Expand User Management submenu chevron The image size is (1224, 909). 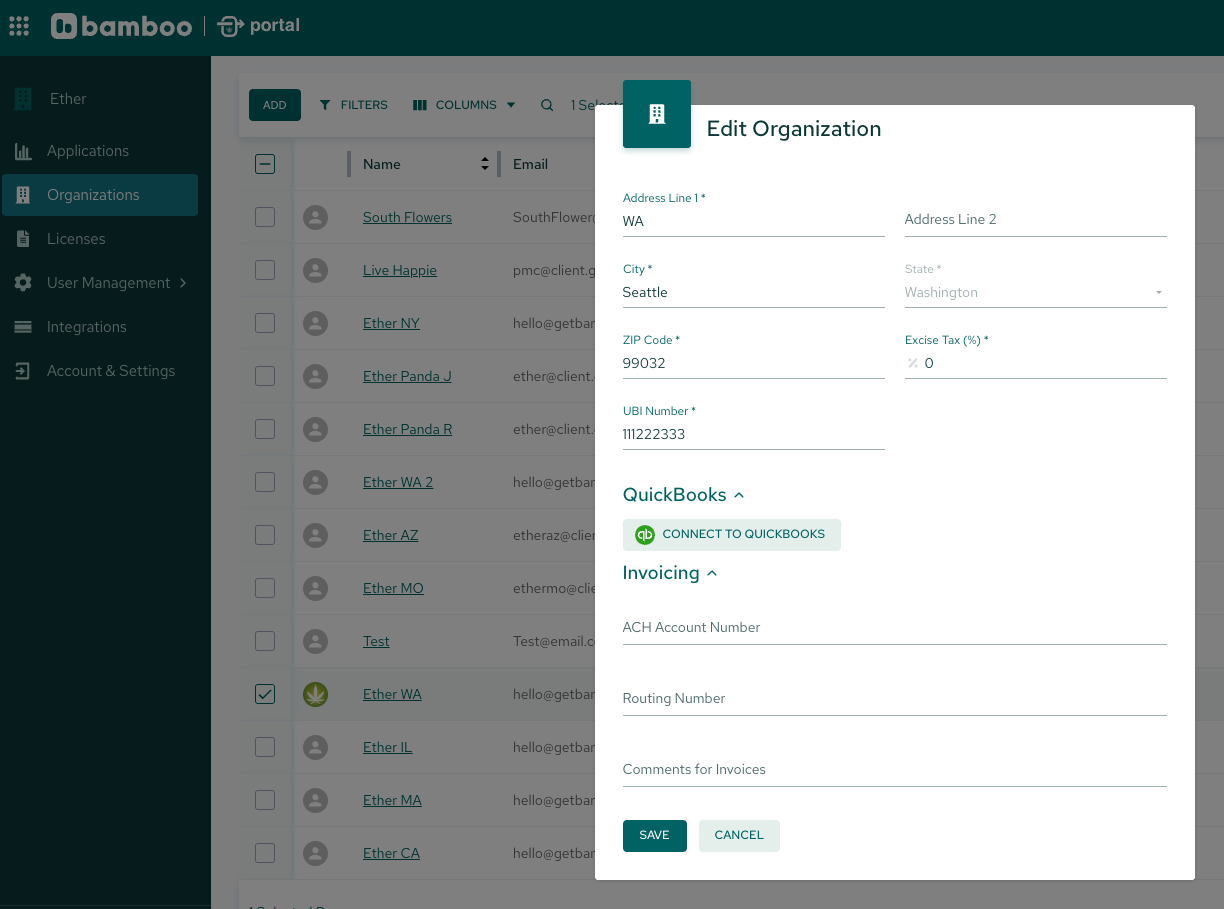pyautogui.click(x=183, y=283)
